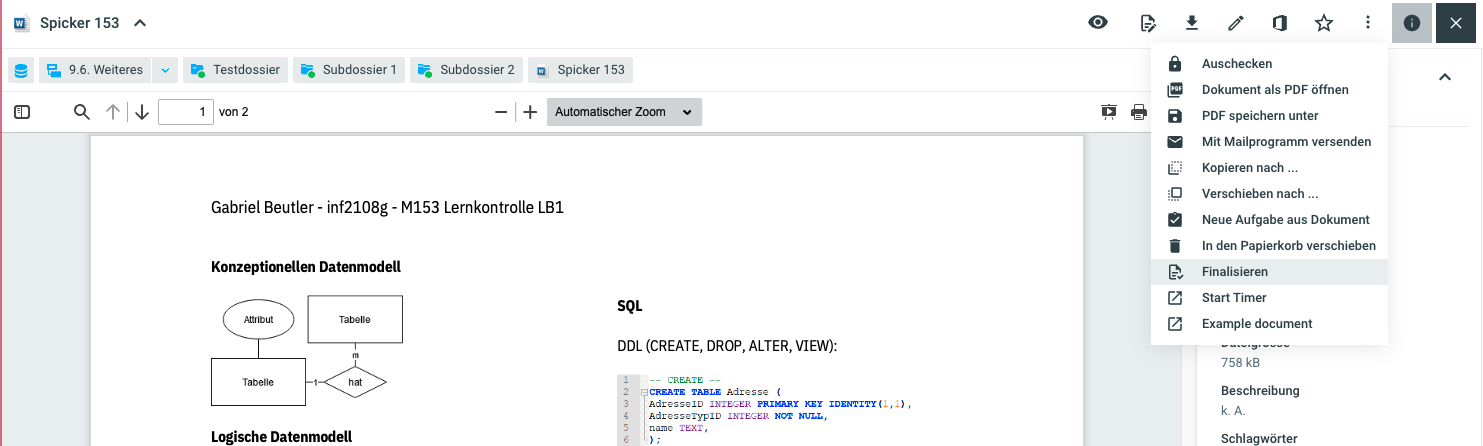Click the download icon in header
Image resolution: width=1483 pixels, height=446 pixels.
pyautogui.click(x=1192, y=23)
